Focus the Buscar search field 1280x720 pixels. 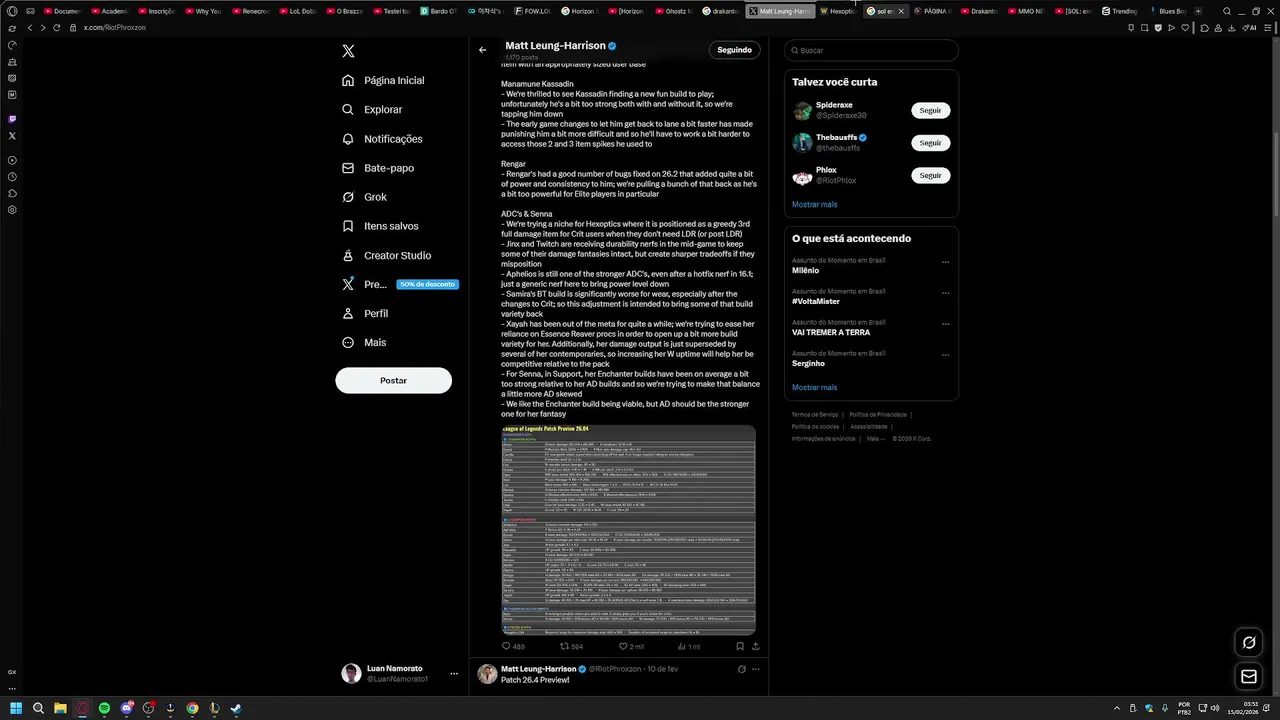(x=871, y=50)
